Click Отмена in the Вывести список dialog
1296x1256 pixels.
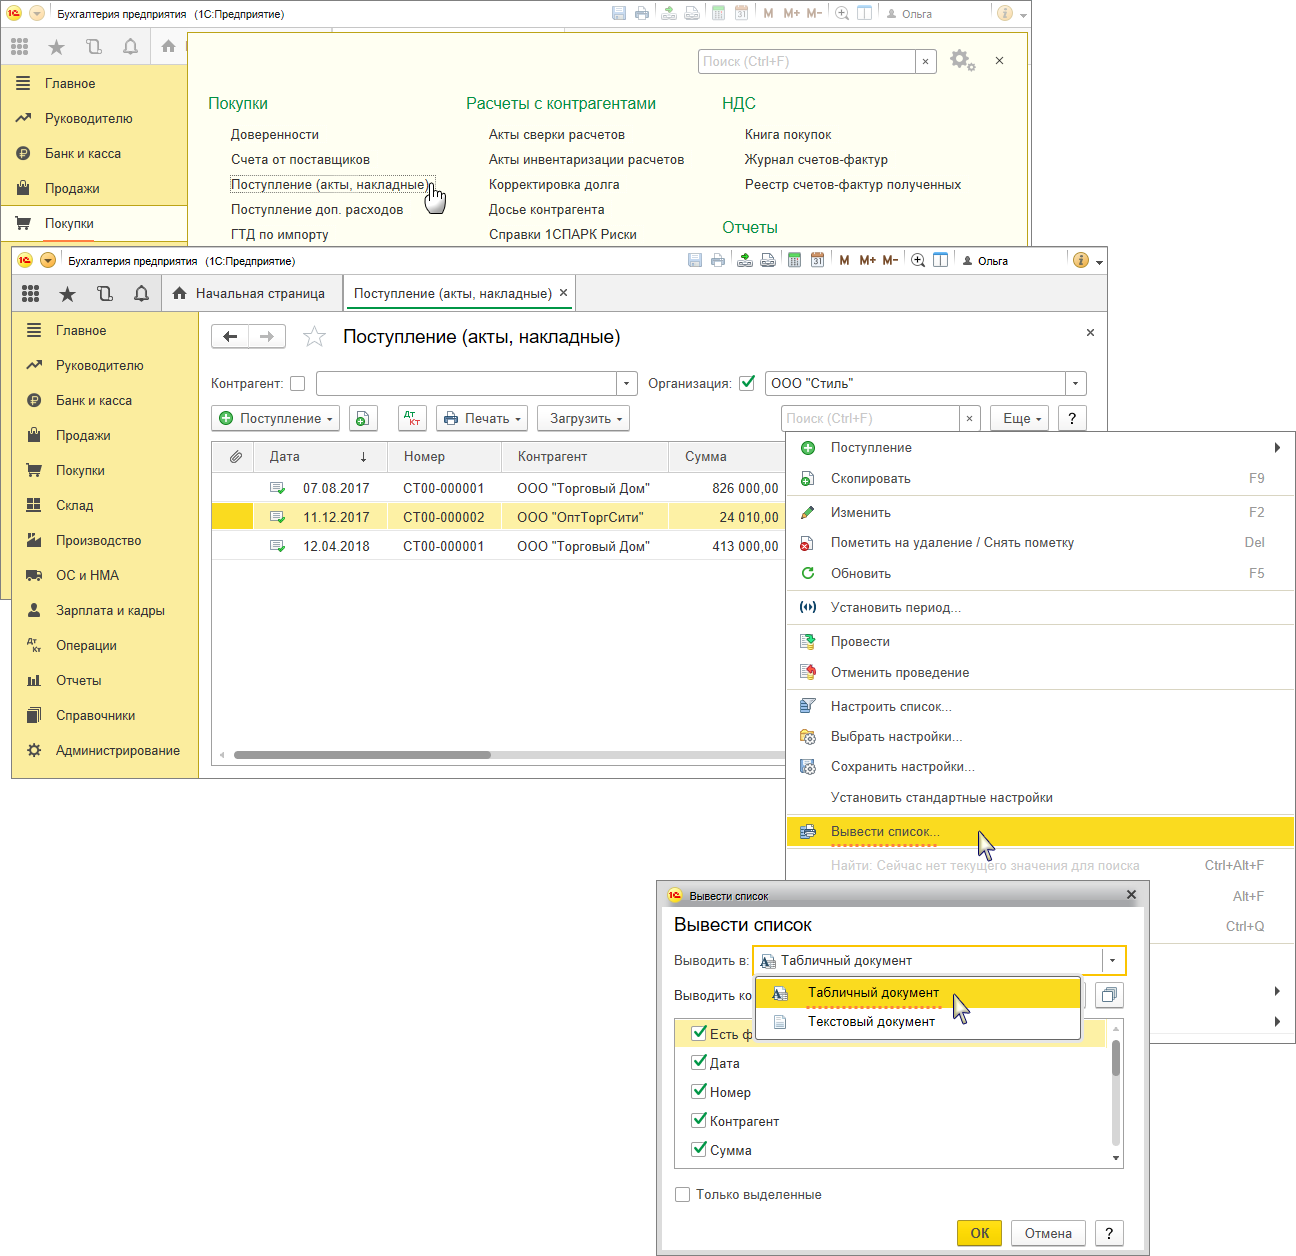click(x=1048, y=1233)
